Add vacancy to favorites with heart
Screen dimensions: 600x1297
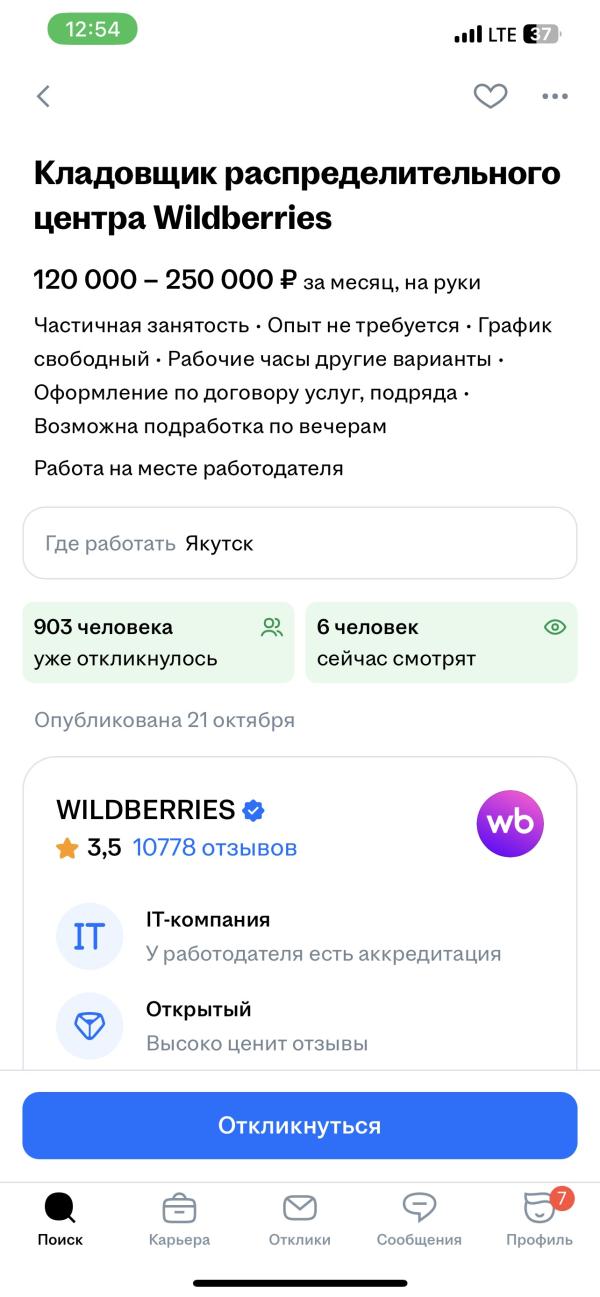point(490,96)
